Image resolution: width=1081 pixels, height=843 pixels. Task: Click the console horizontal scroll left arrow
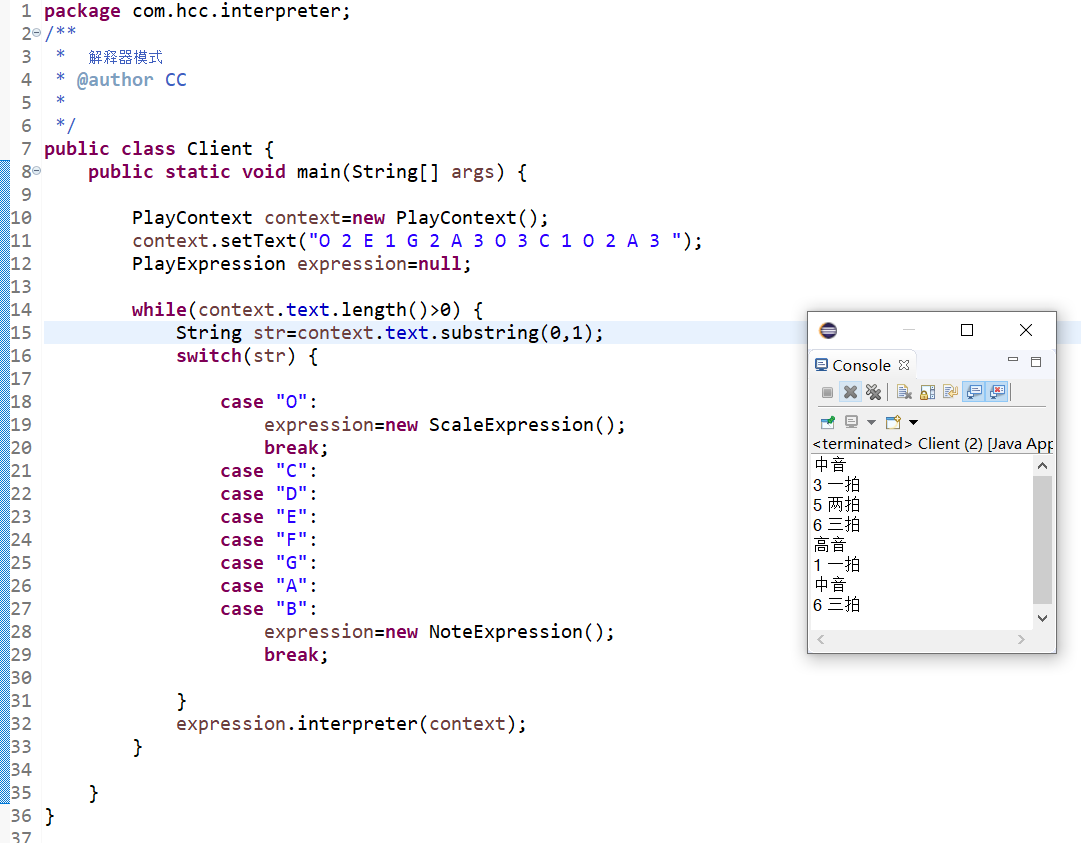(820, 640)
